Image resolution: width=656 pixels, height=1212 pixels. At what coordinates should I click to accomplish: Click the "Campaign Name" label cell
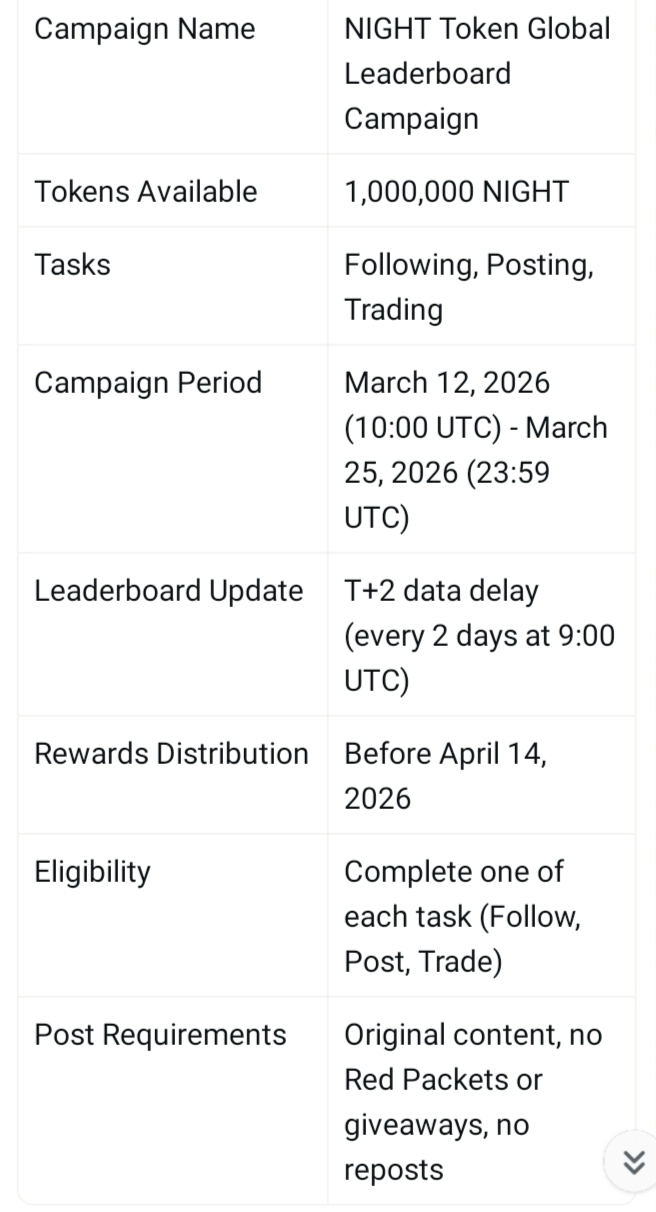pyautogui.click(x=144, y=29)
